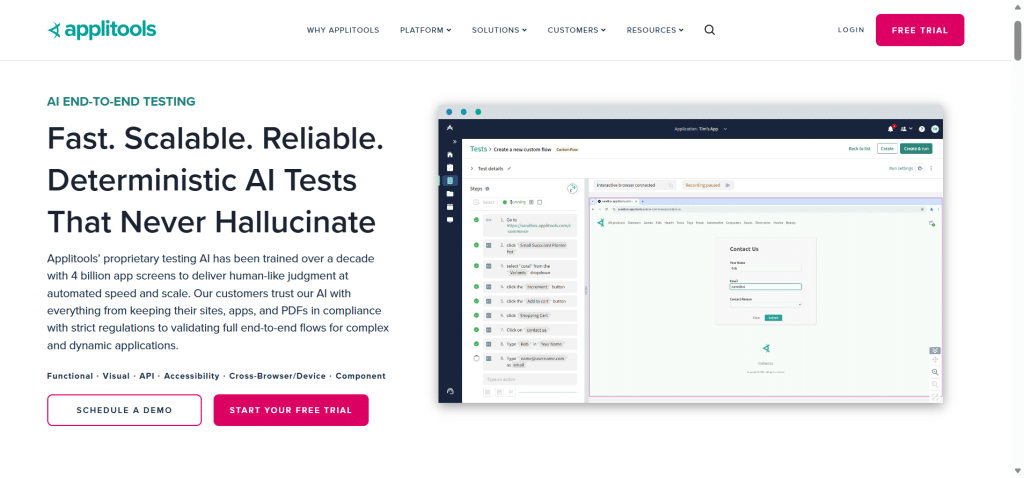
Task: Click the Interactive browser connected field
Action: (x=635, y=185)
